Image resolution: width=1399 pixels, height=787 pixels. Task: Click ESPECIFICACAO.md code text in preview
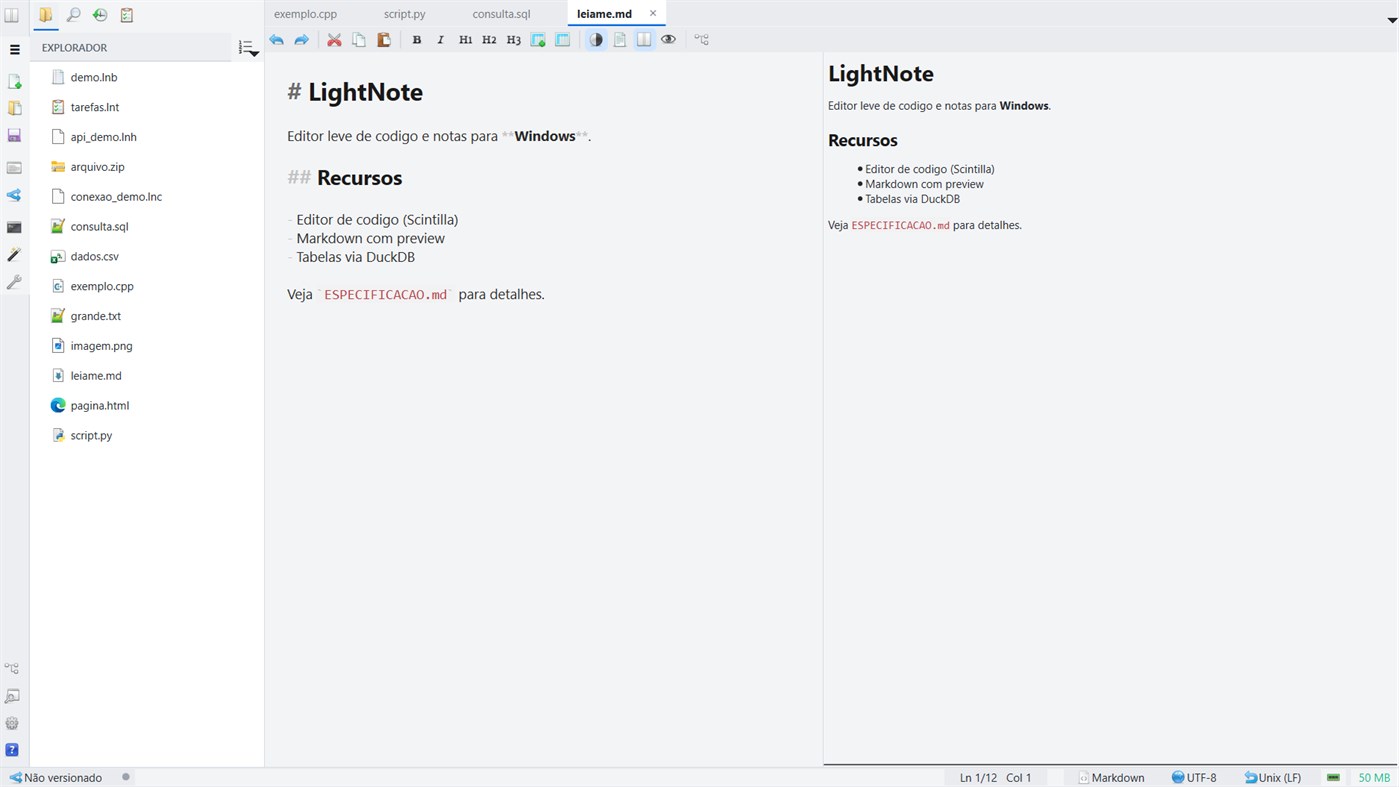900,226
